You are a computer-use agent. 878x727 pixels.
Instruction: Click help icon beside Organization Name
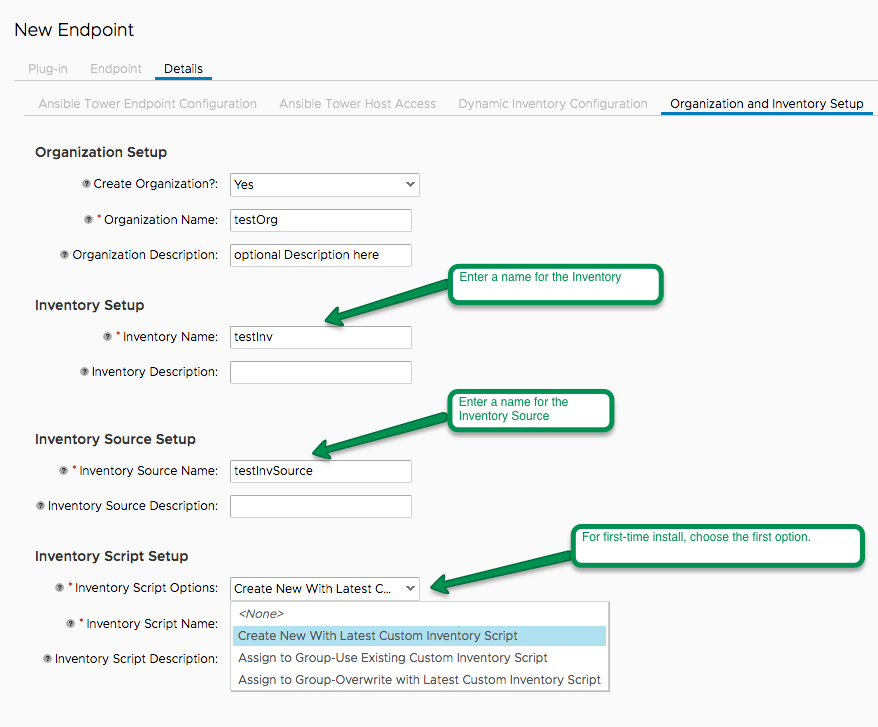pos(88,220)
